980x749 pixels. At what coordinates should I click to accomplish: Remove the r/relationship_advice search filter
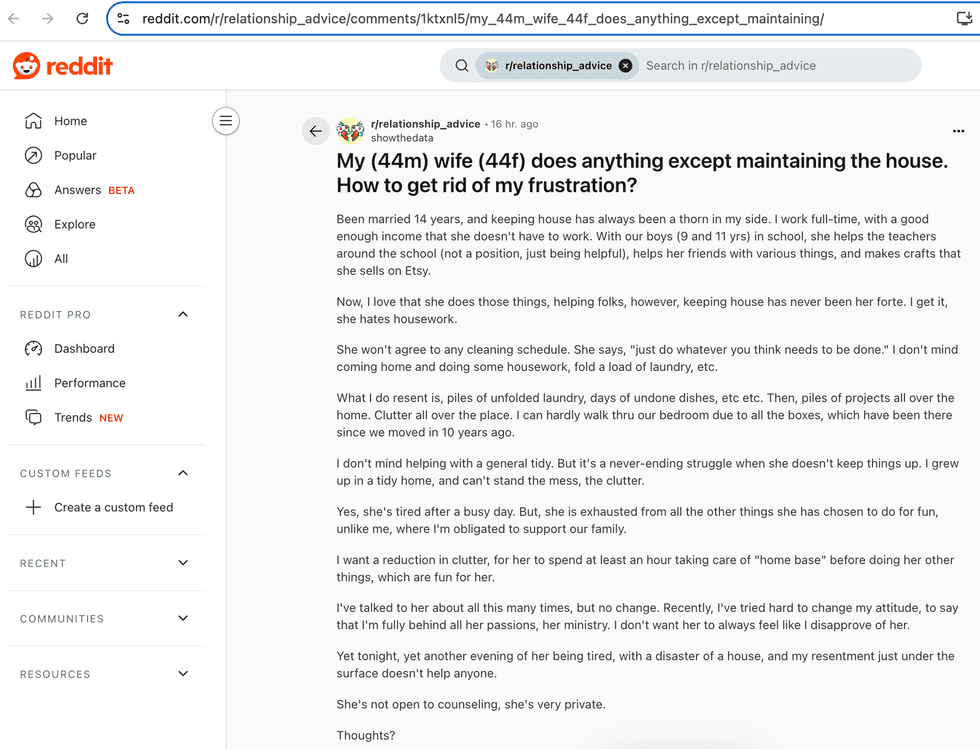click(x=625, y=66)
